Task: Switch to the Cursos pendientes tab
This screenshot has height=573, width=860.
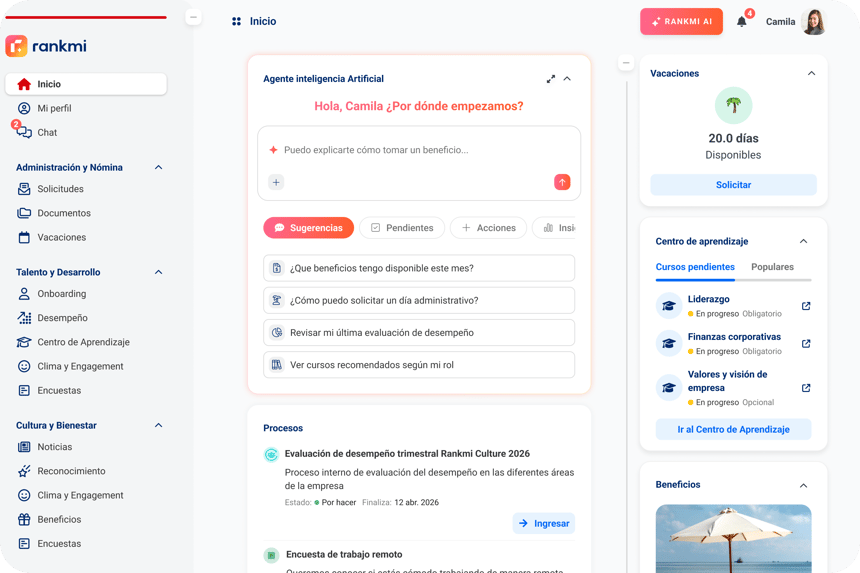Action: click(x=695, y=267)
